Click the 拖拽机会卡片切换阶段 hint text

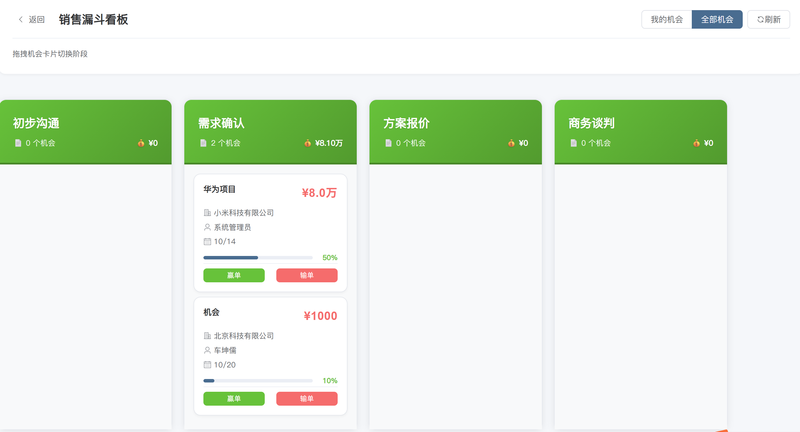point(50,54)
